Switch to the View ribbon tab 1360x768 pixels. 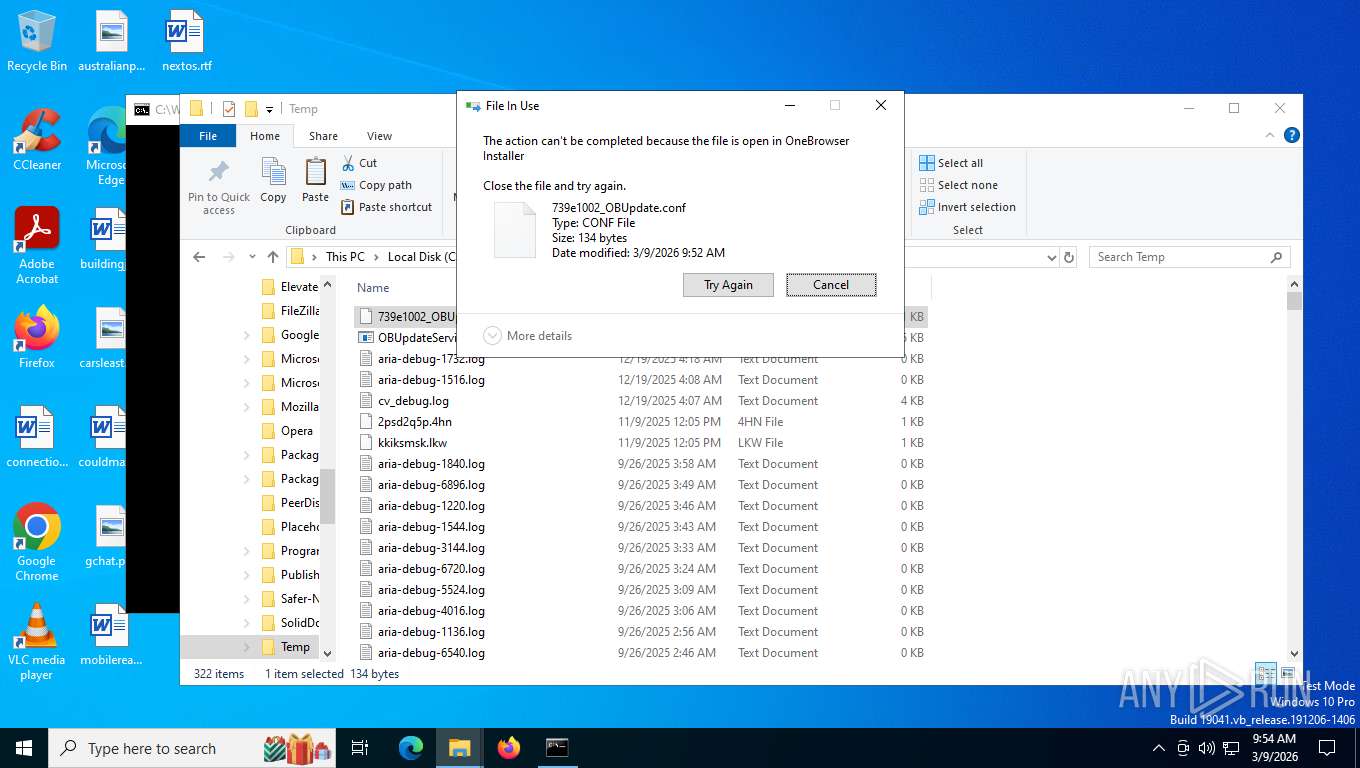click(379, 136)
